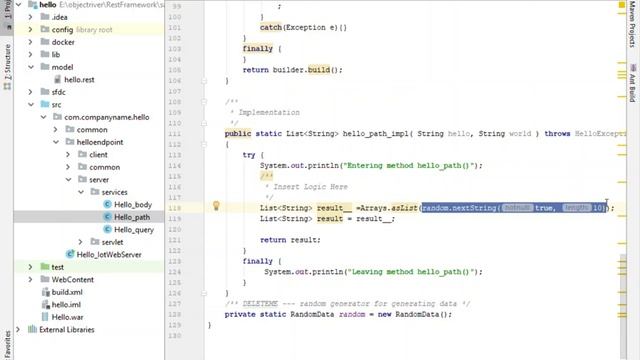Click the common package under helloendpoint

104,167
